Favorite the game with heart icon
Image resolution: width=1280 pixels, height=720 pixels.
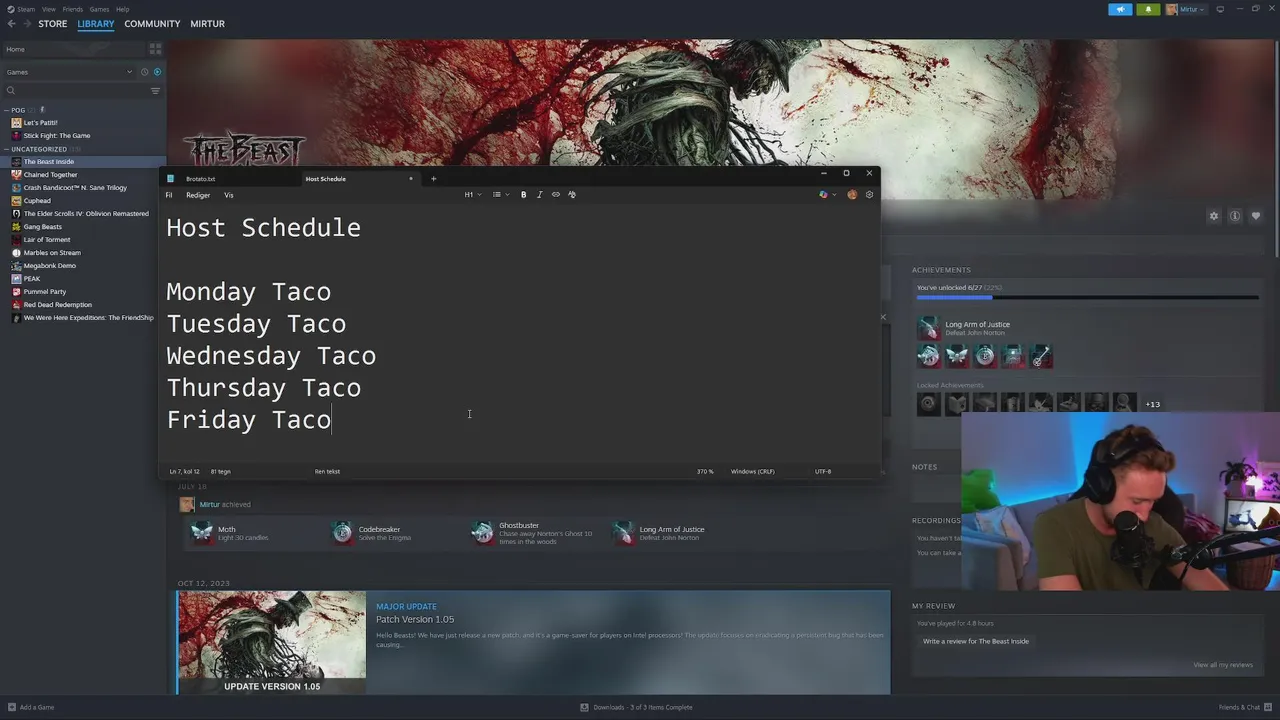[1256, 216]
